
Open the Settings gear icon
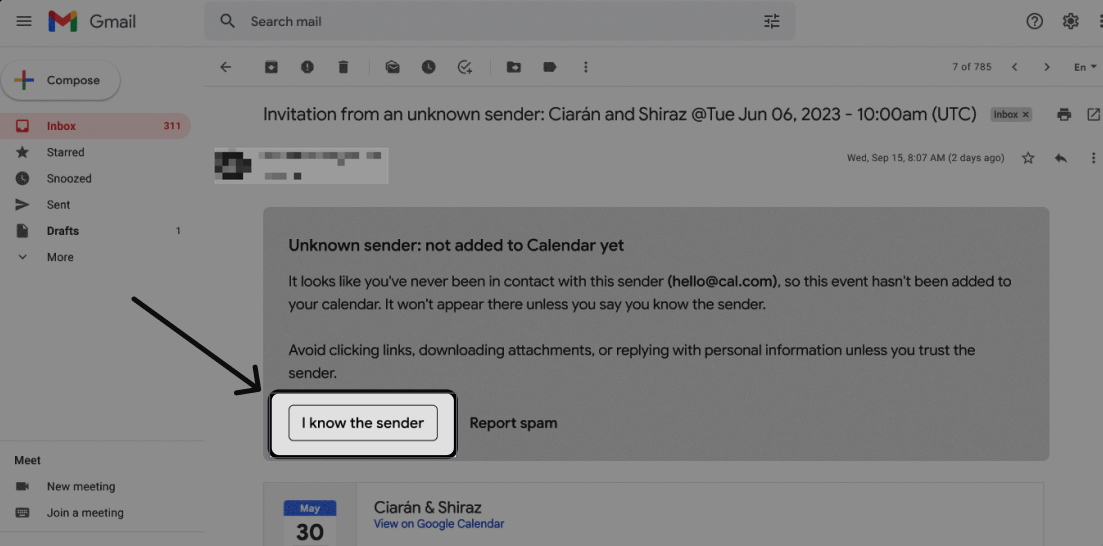tap(1071, 21)
